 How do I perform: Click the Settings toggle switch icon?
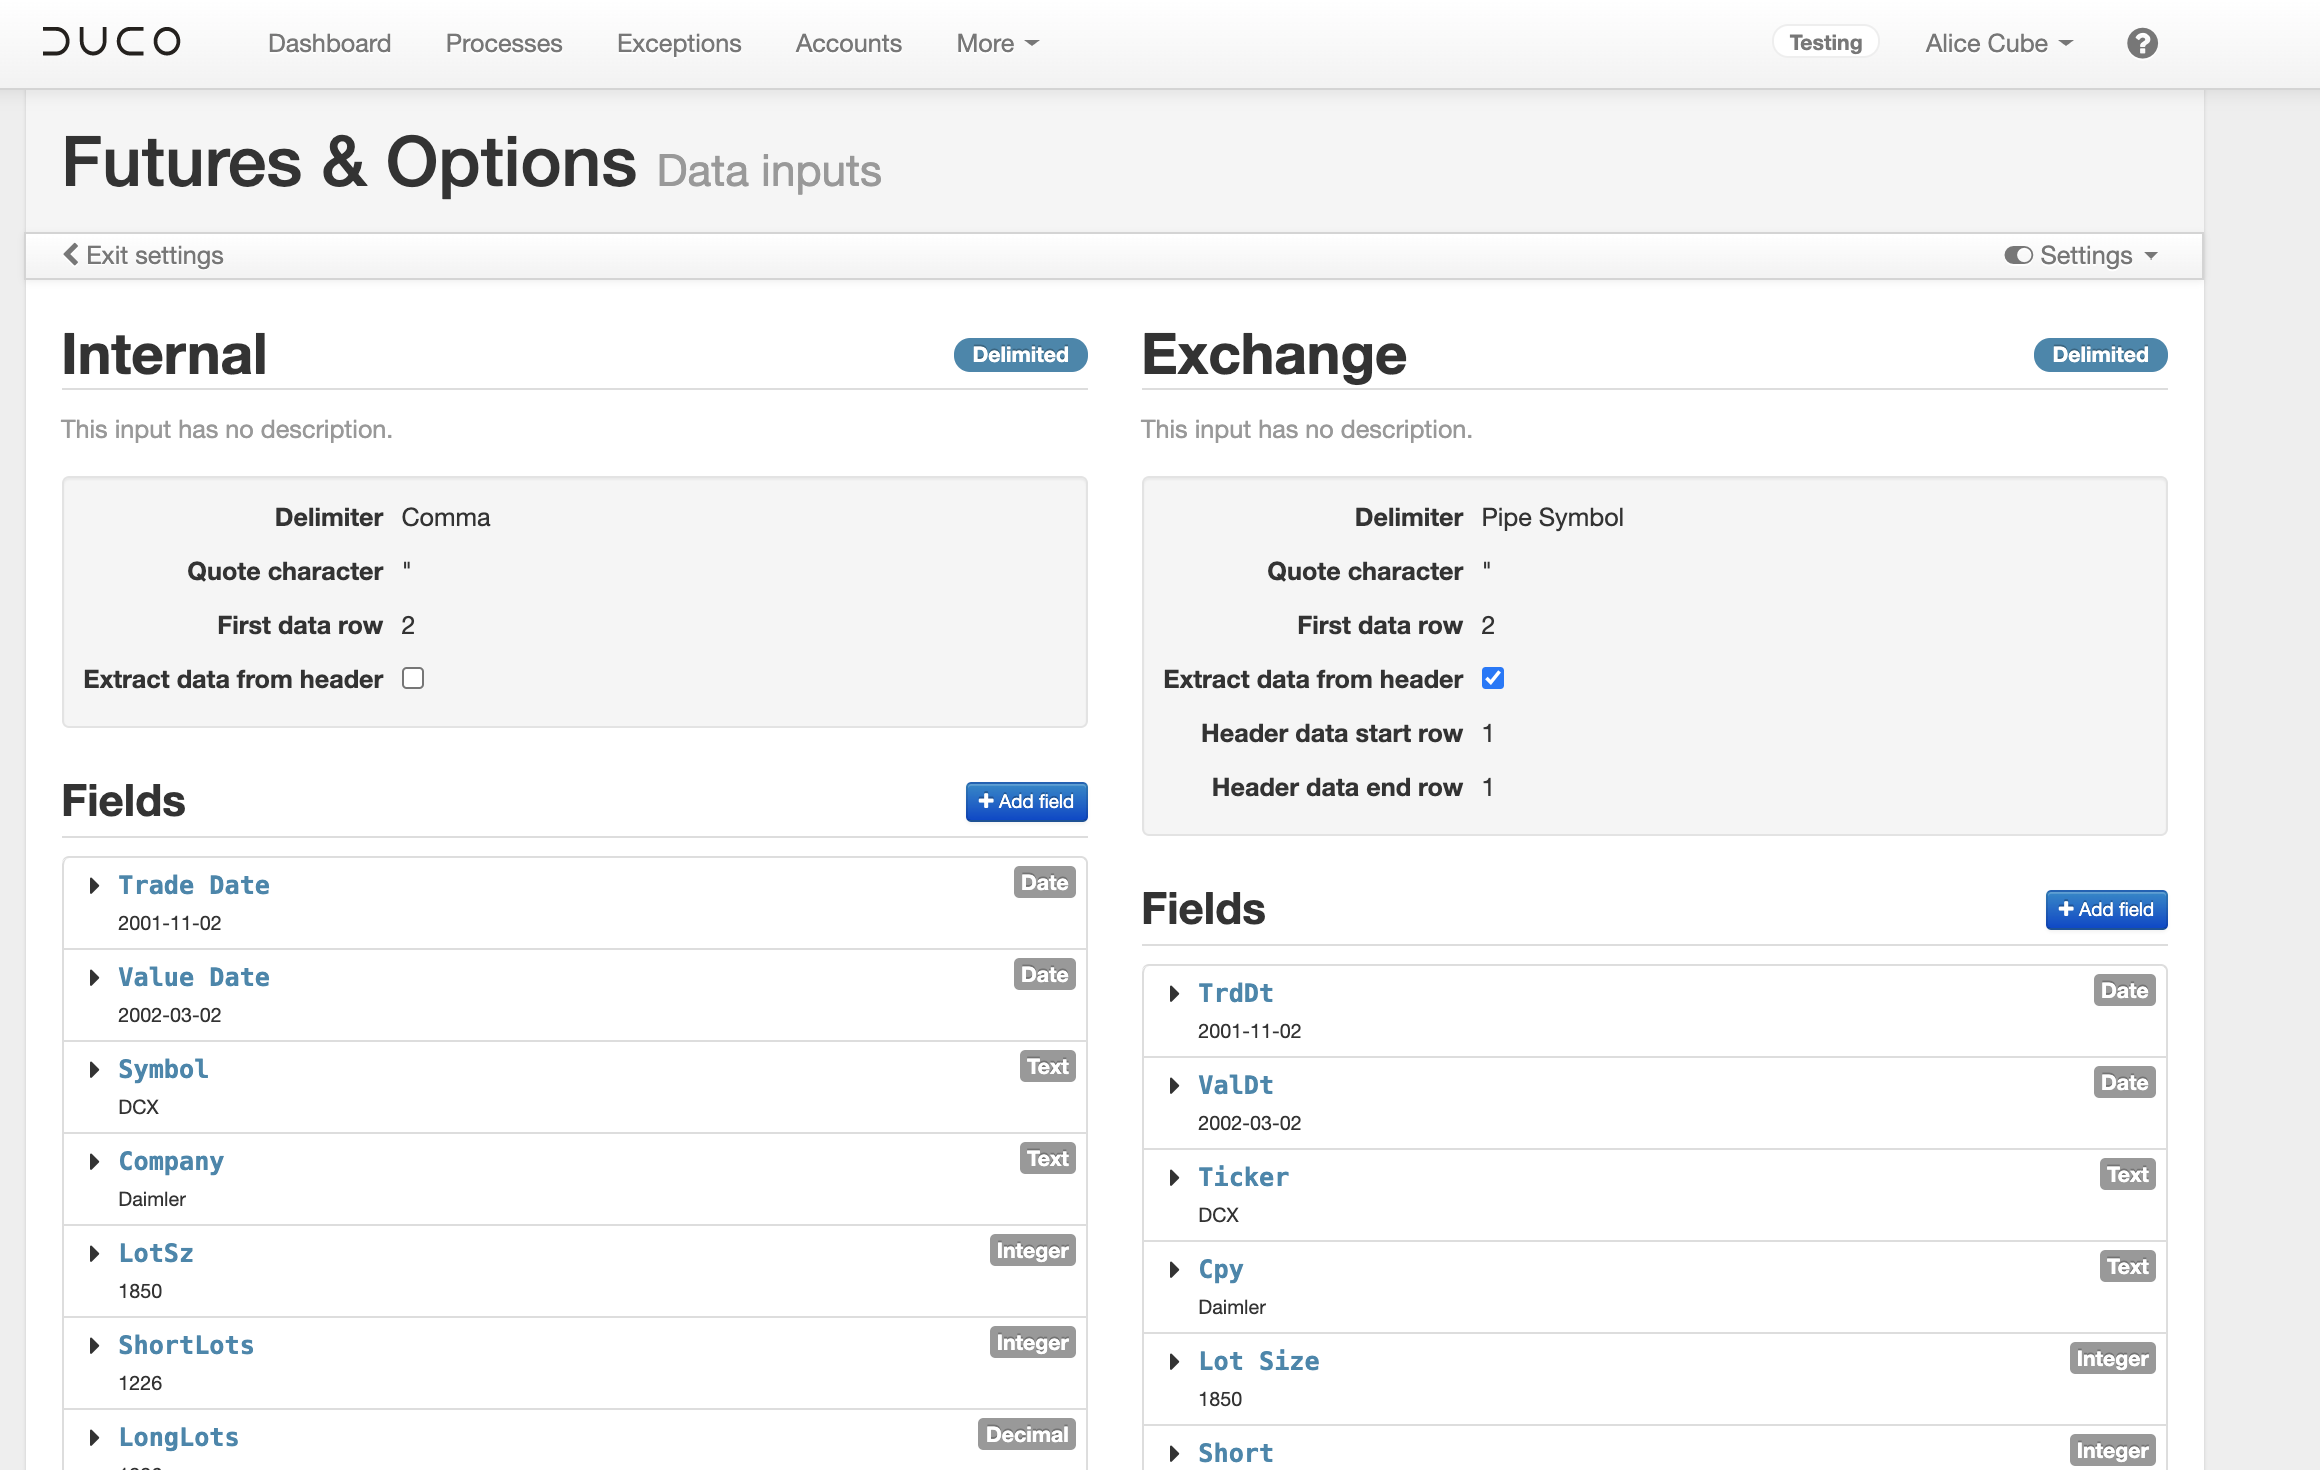tap(2017, 255)
